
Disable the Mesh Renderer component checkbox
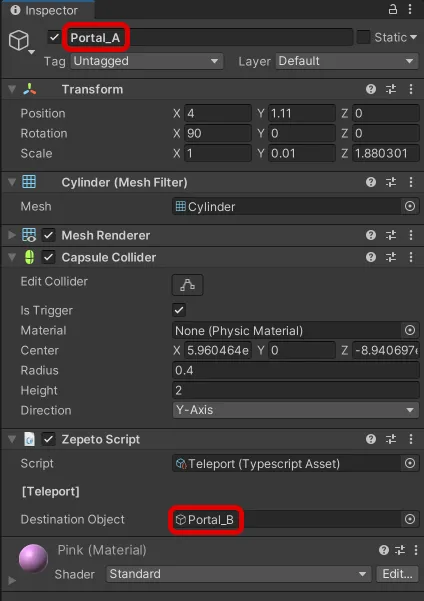[49, 235]
